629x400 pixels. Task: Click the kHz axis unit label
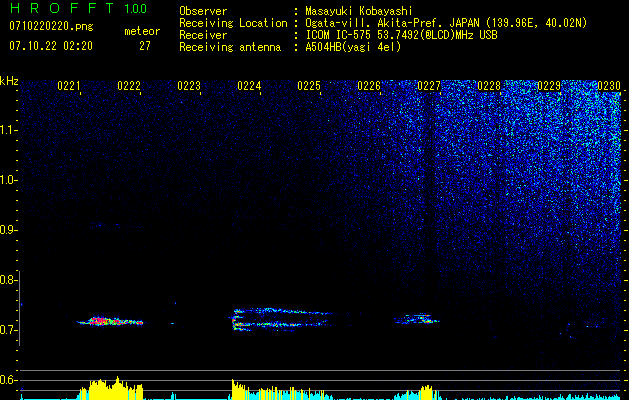(9, 81)
